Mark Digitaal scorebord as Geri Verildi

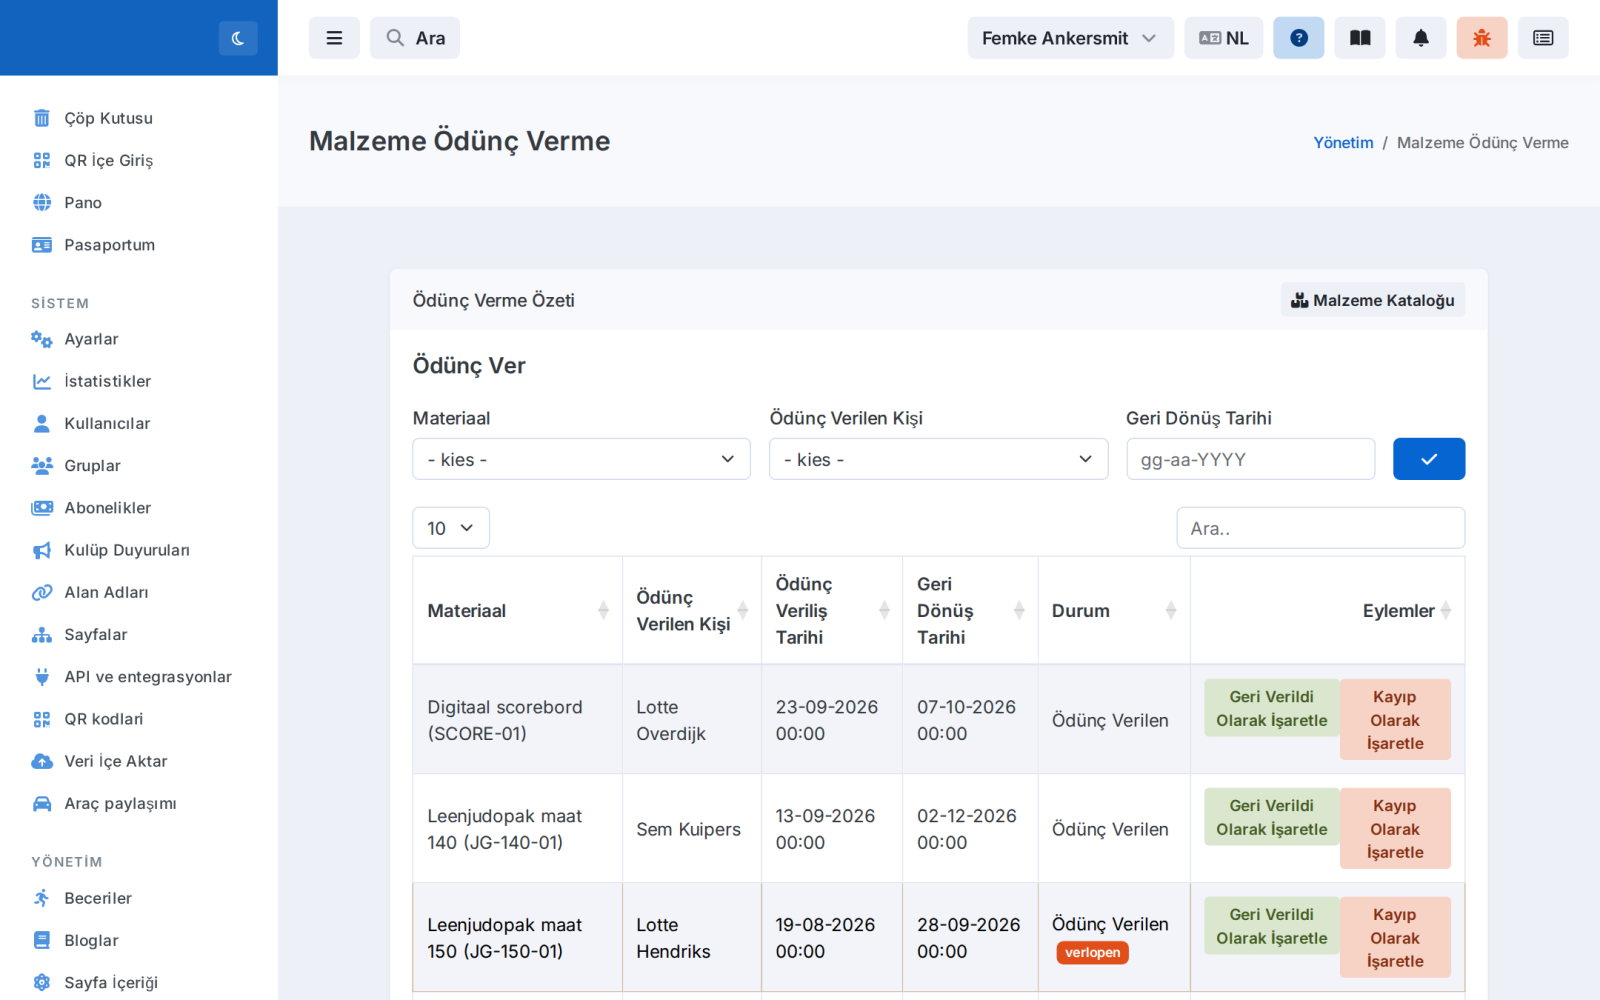(1271, 708)
